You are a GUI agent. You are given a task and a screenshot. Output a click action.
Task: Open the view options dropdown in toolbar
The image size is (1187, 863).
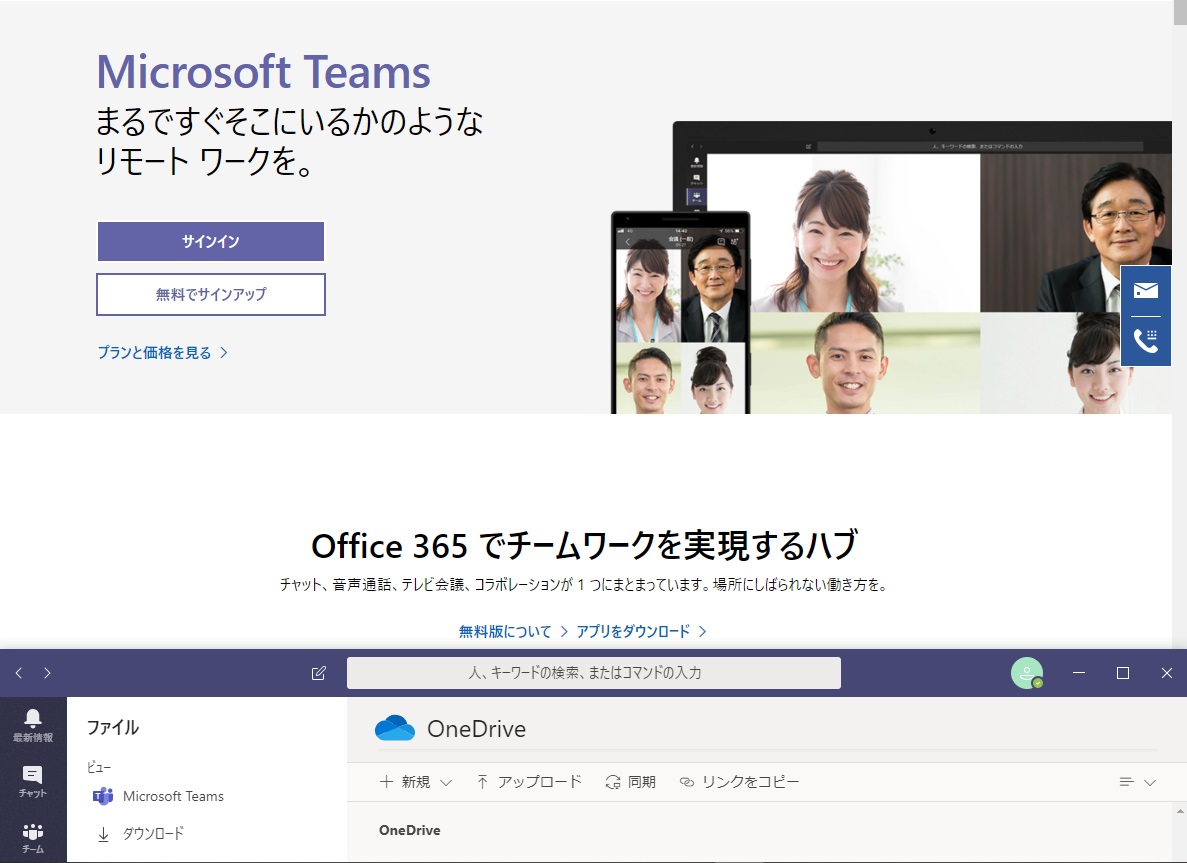(x=1137, y=782)
